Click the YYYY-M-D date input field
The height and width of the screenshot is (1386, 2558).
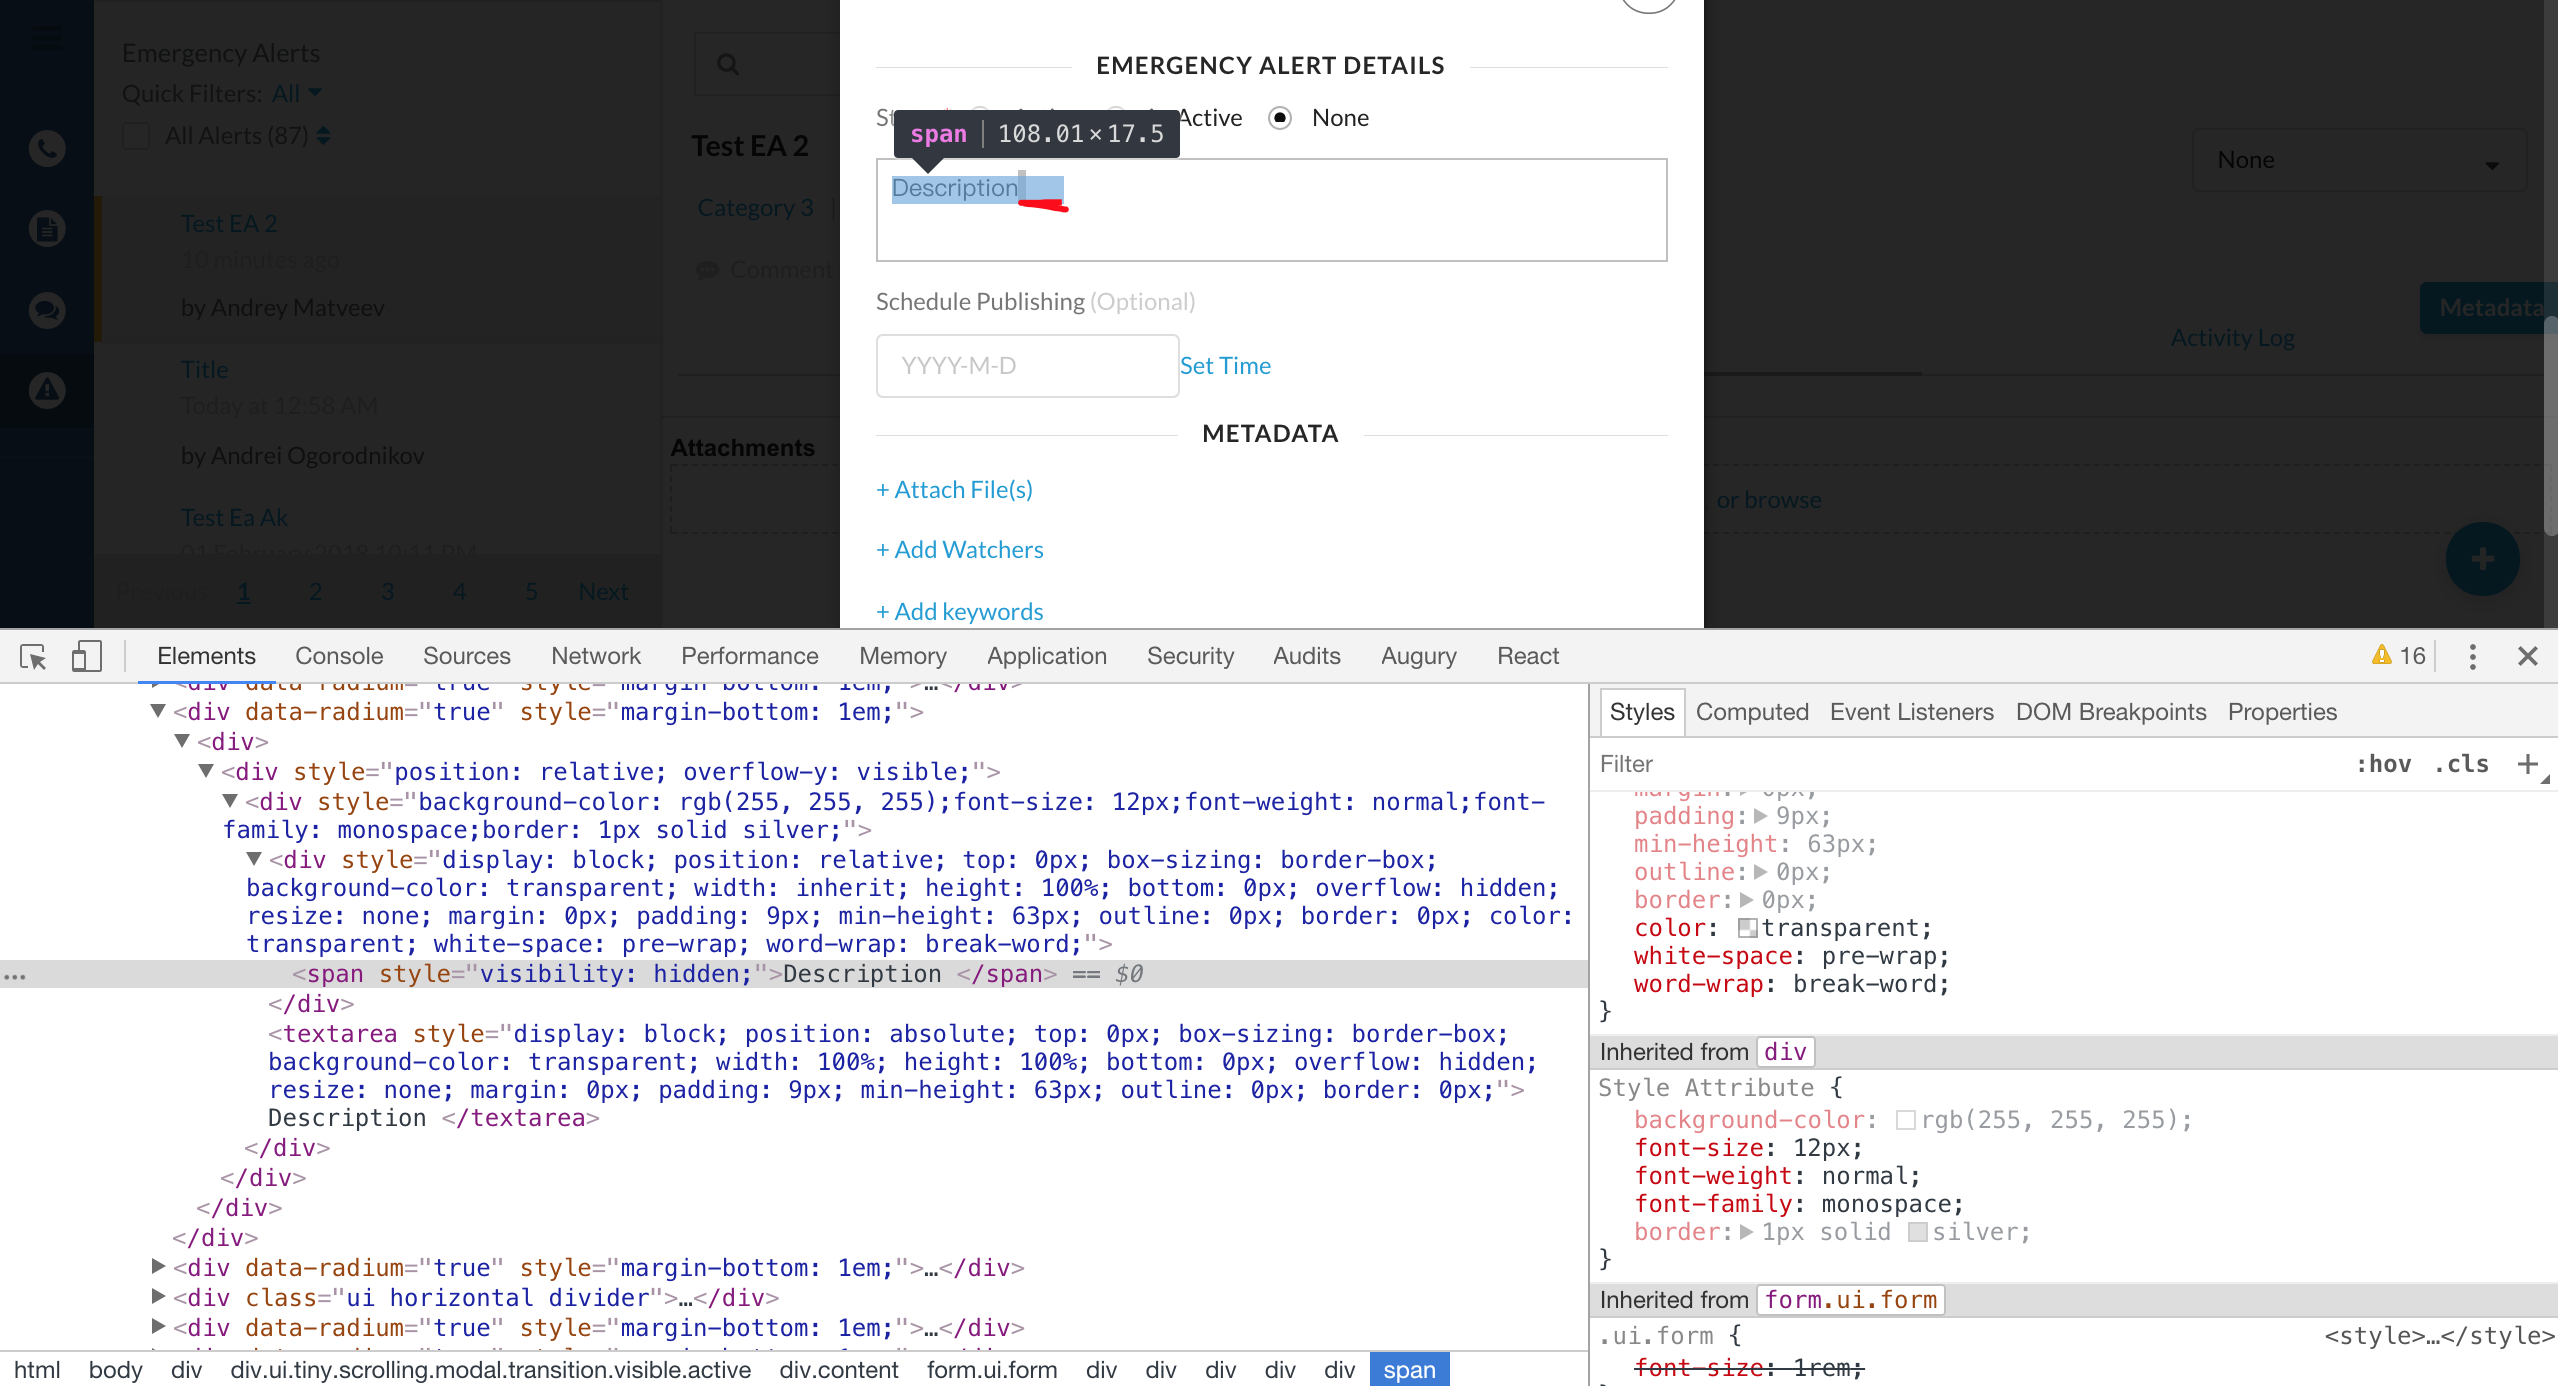(x=1026, y=365)
